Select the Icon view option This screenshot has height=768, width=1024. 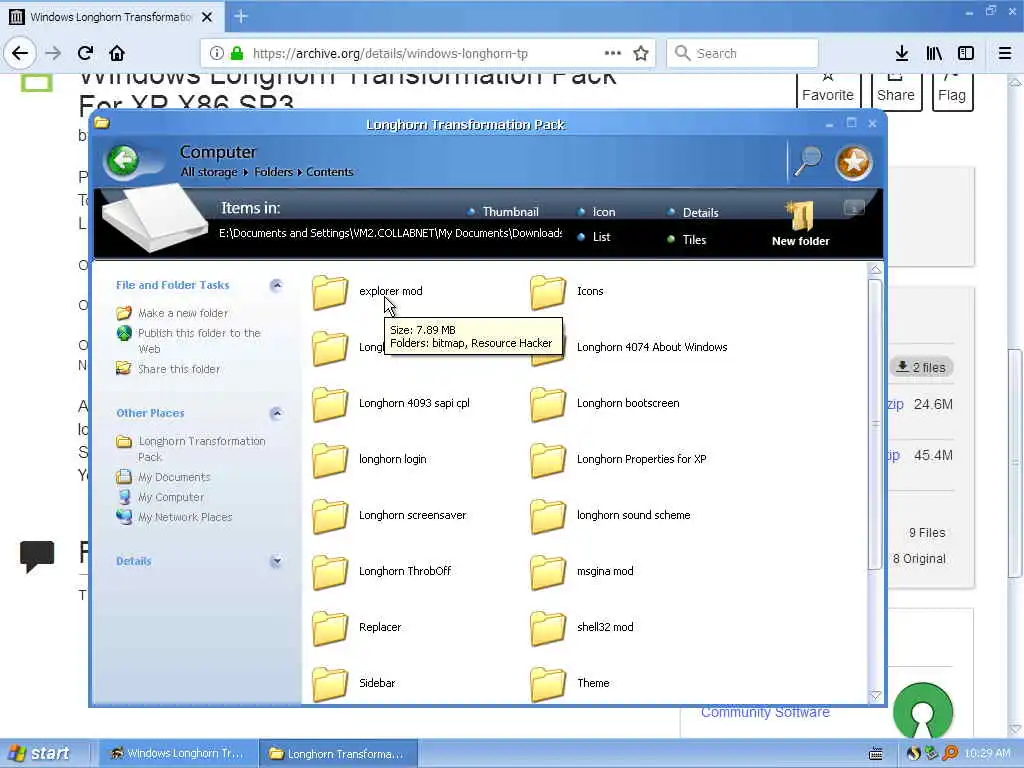tap(596, 212)
